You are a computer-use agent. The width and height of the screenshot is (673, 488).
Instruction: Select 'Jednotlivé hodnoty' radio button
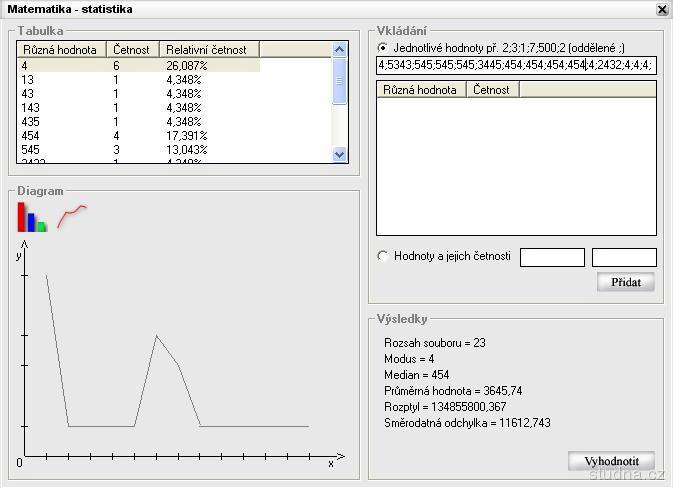coord(383,47)
